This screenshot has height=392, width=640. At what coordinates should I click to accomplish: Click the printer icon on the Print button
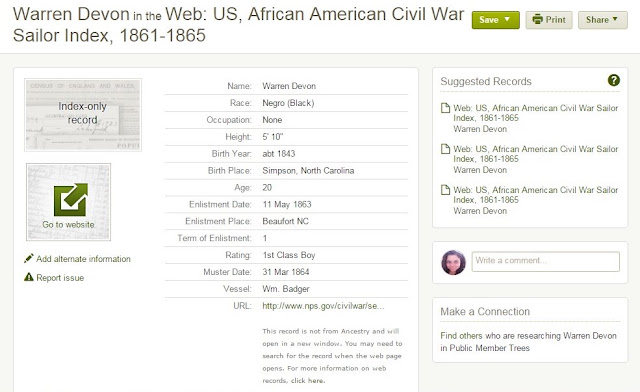[x=538, y=19]
